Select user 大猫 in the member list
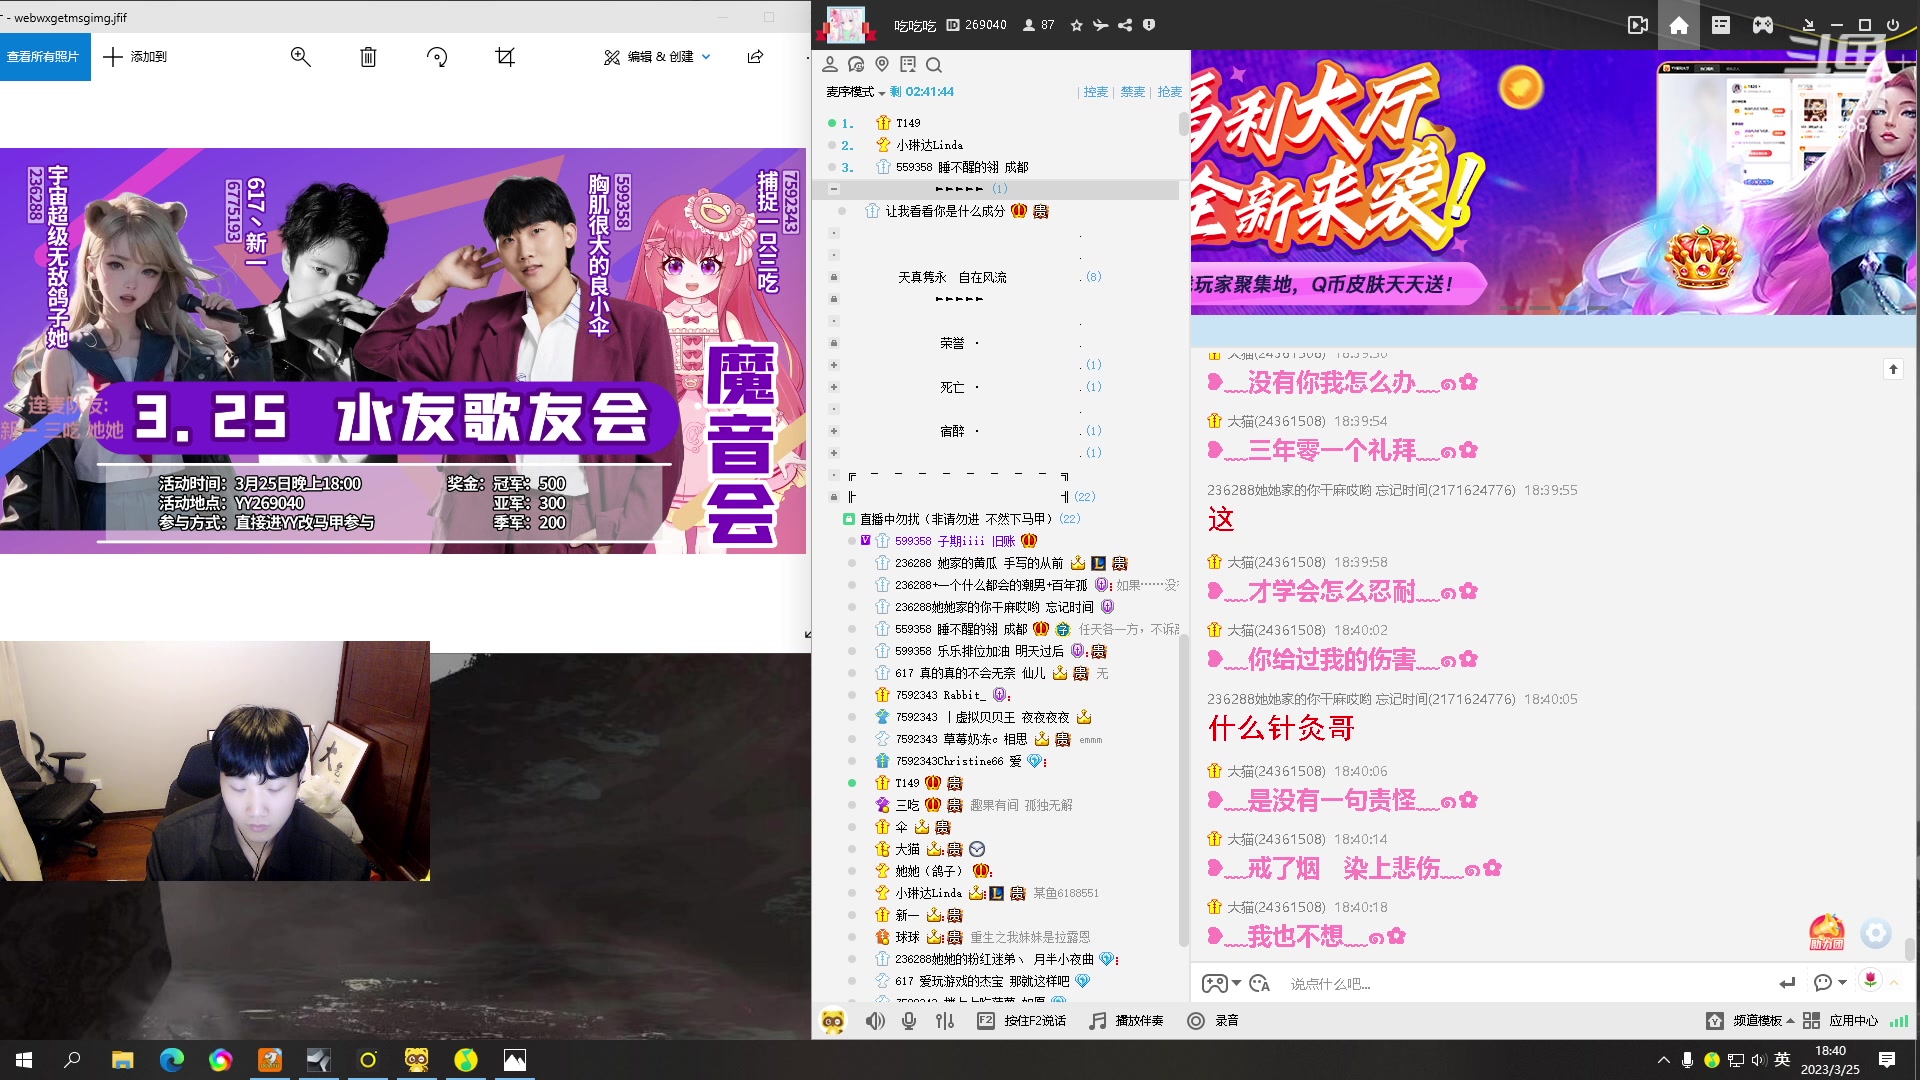1920x1080 pixels. point(907,849)
